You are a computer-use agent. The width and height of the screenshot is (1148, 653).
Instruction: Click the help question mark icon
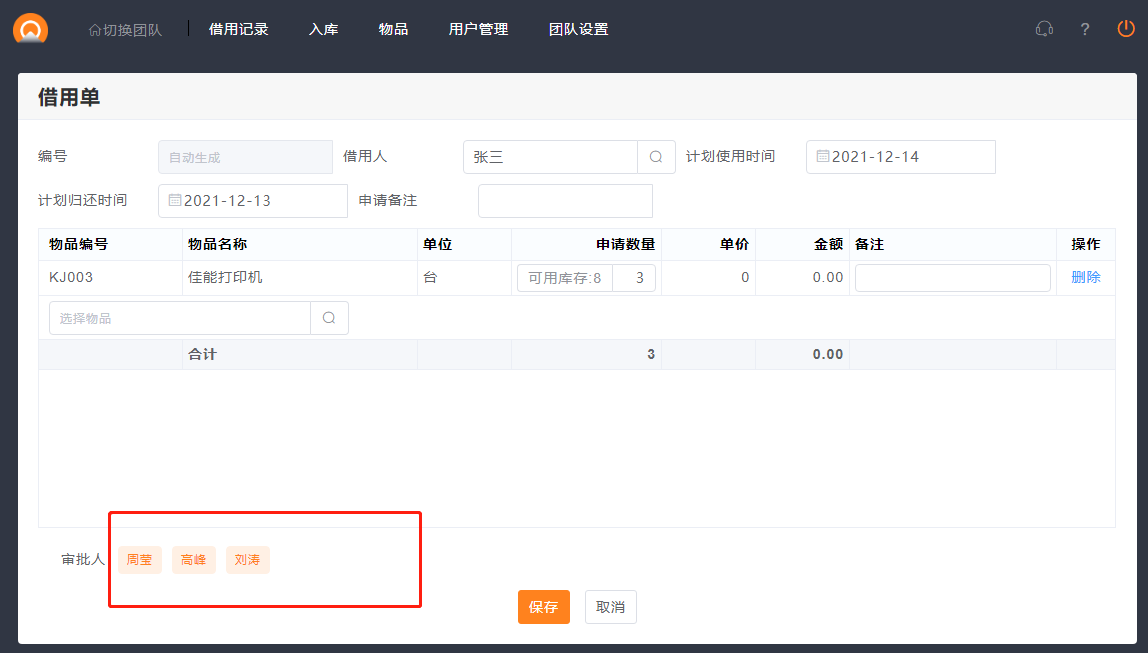point(1085,29)
